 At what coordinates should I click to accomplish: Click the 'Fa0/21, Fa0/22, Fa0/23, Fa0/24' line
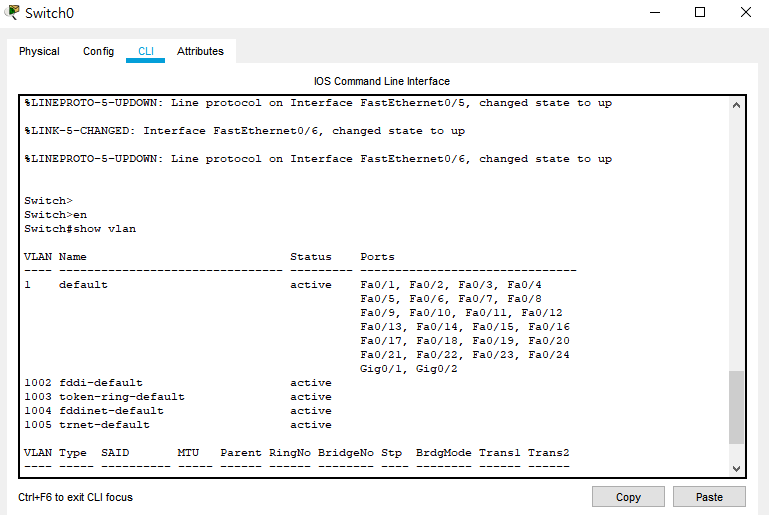coord(464,355)
